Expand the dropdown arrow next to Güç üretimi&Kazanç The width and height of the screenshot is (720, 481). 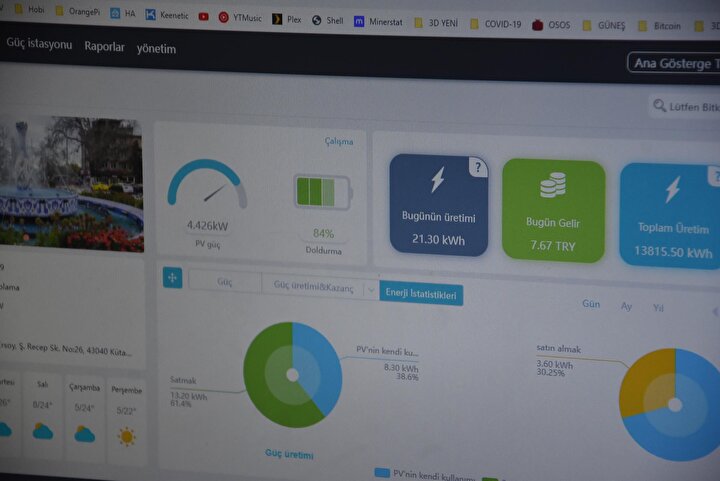(371, 290)
